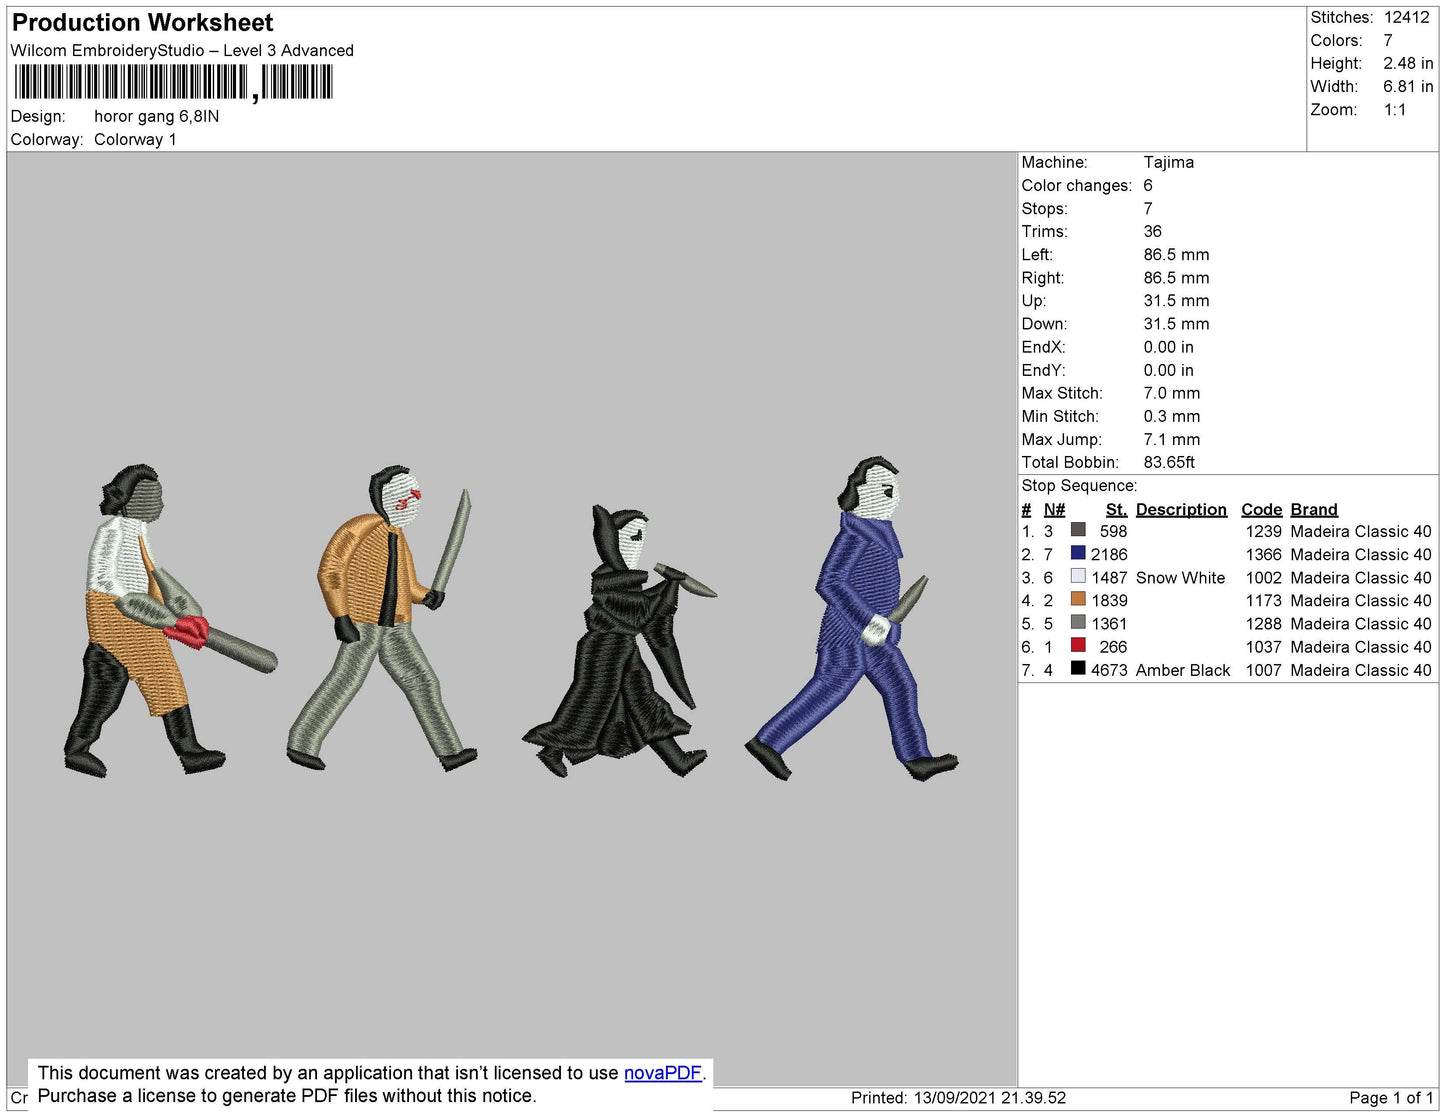
Task: Click thread code 1002
Action: [x=1263, y=577]
